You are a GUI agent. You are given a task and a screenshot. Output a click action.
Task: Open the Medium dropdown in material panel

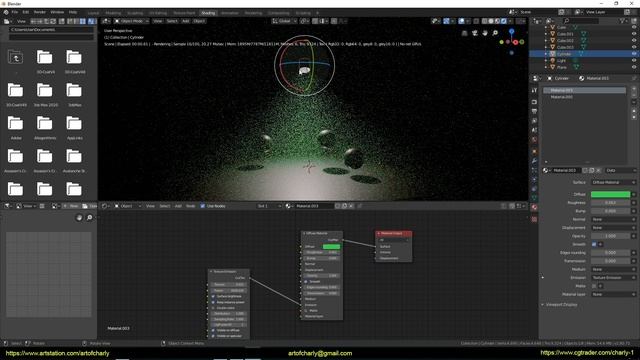pos(613,269)
